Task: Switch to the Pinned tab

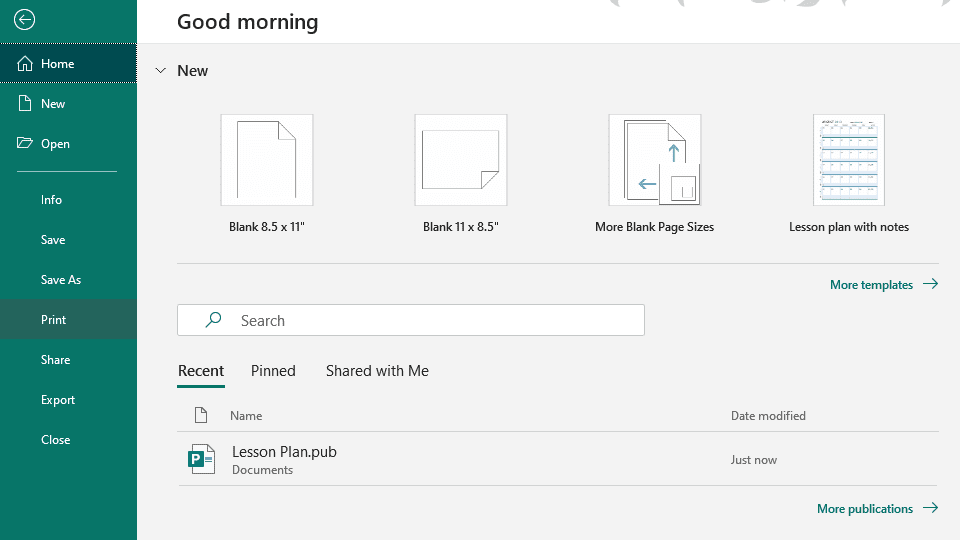Action: [273, 371]
